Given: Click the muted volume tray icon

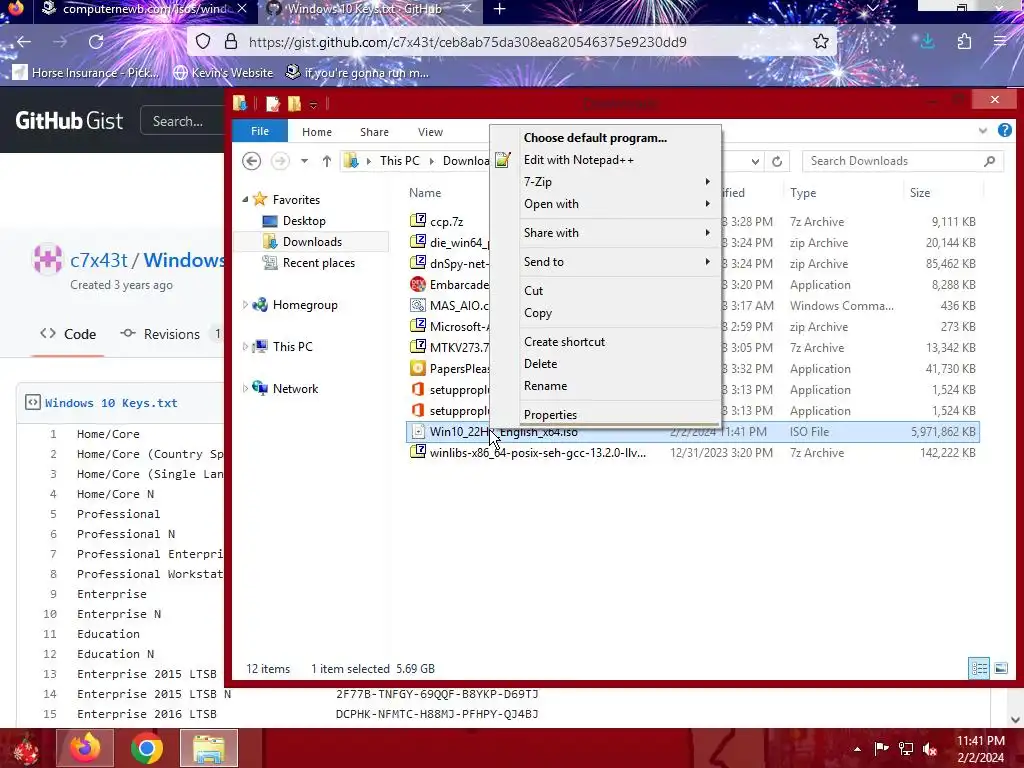Looking at the screenshot, I should coord(930,749).
